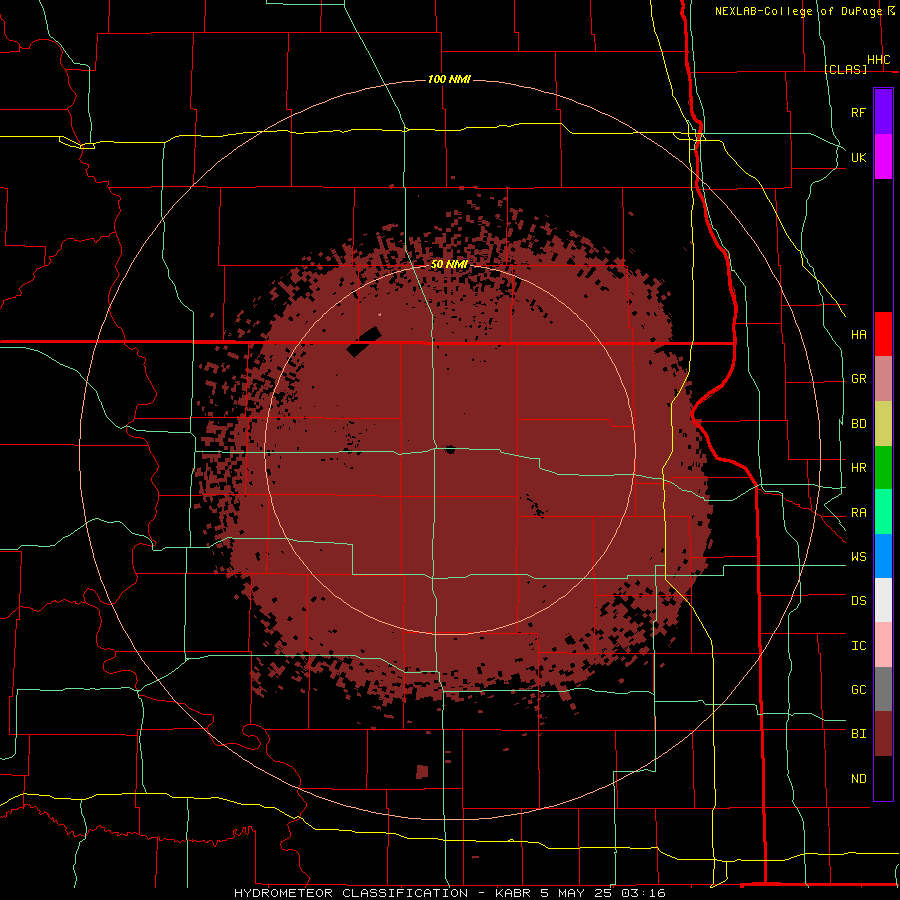
Task: Click the "UK" legend label
Action: (x=858, y=157)
